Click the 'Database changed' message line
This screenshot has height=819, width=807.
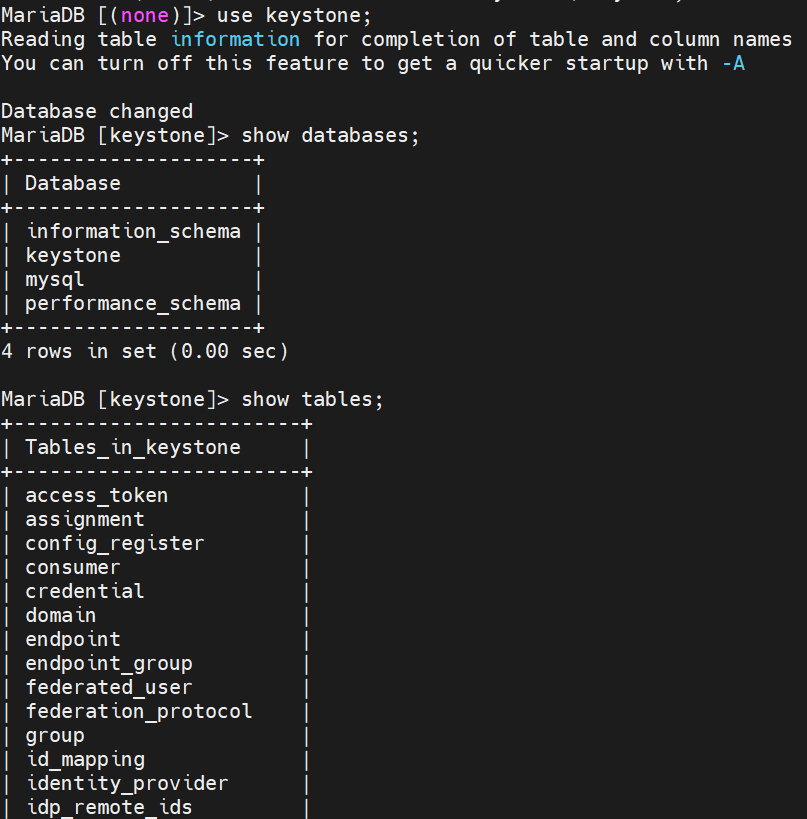coord(97,111)
